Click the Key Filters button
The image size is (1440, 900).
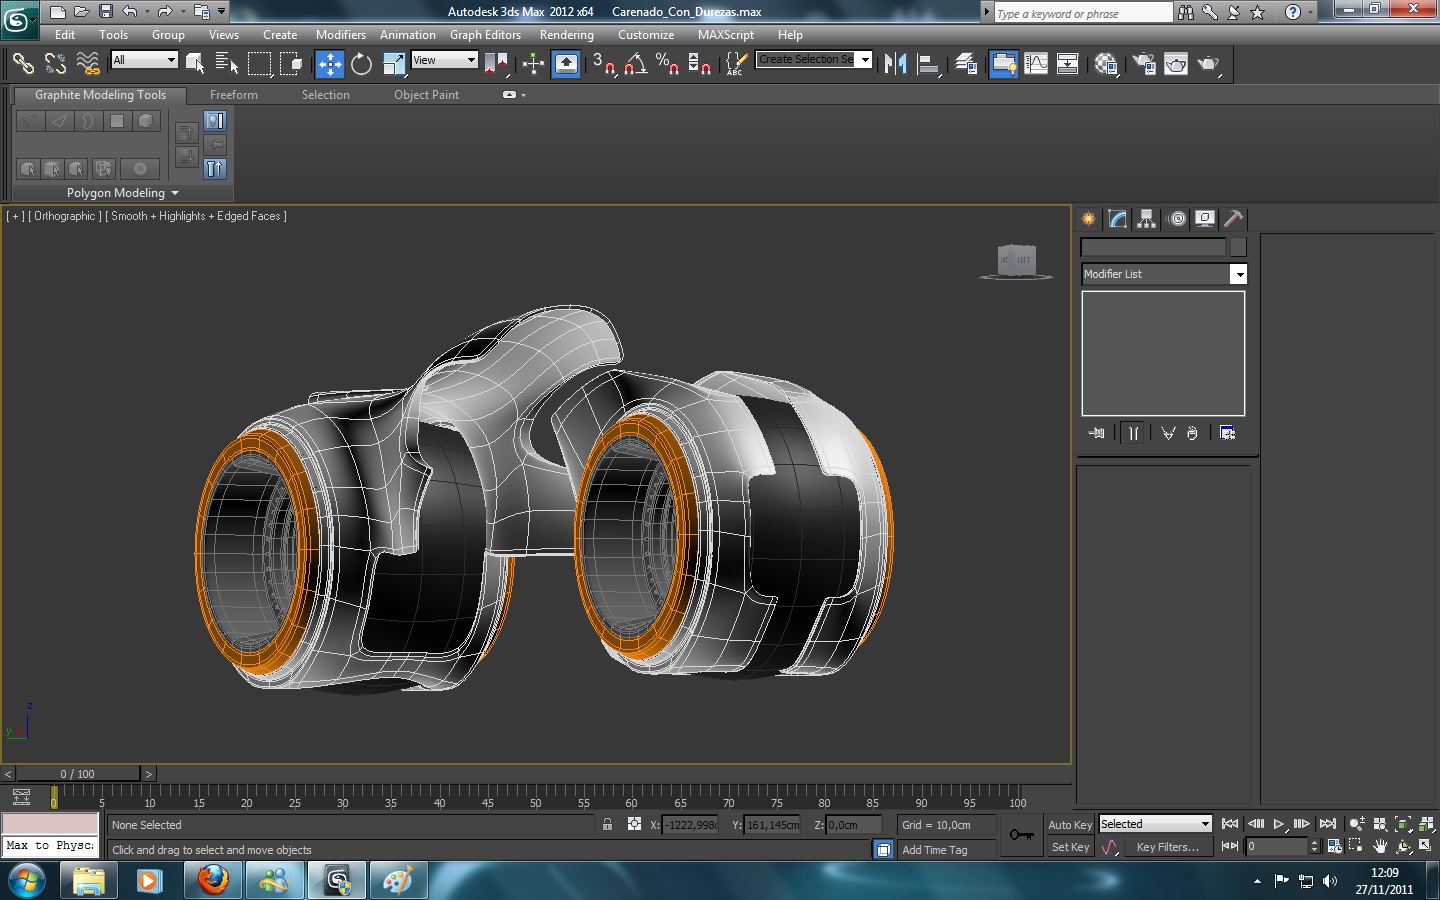[1167, 847]
